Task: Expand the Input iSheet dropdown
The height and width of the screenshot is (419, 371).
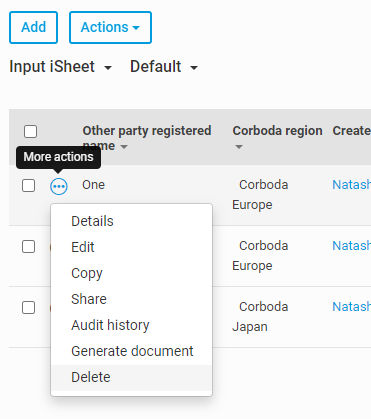Action: point(60,66)
